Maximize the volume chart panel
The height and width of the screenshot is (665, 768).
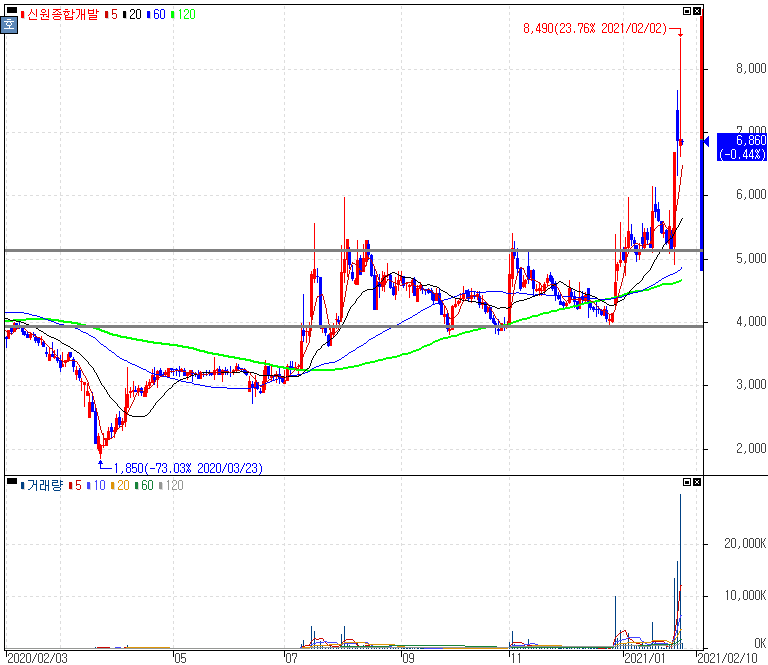687,482
